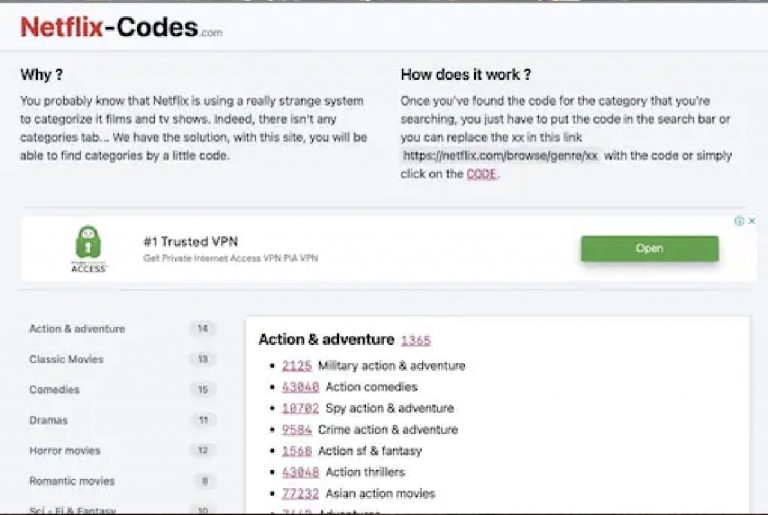Open Horror movies category
The width and height of the screenshot is (768, 515).
coord(65,451)
